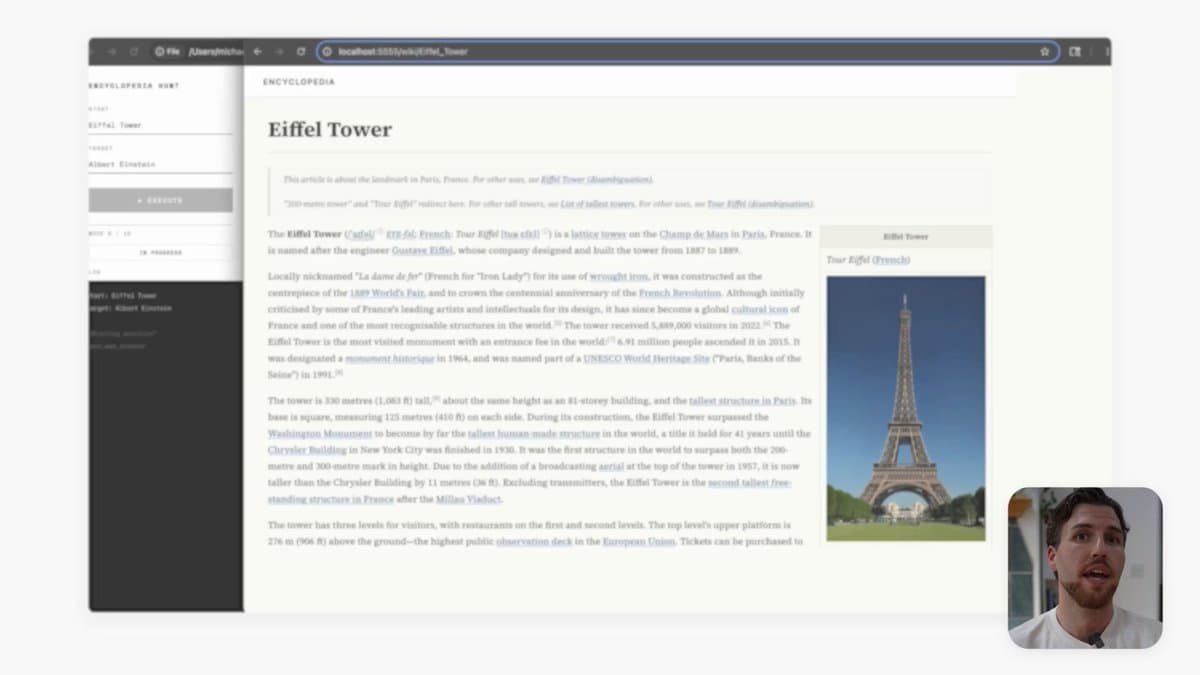Click the Eiffel Tower article heading
Screen dimensions: 1200x675
coord(330,129)
